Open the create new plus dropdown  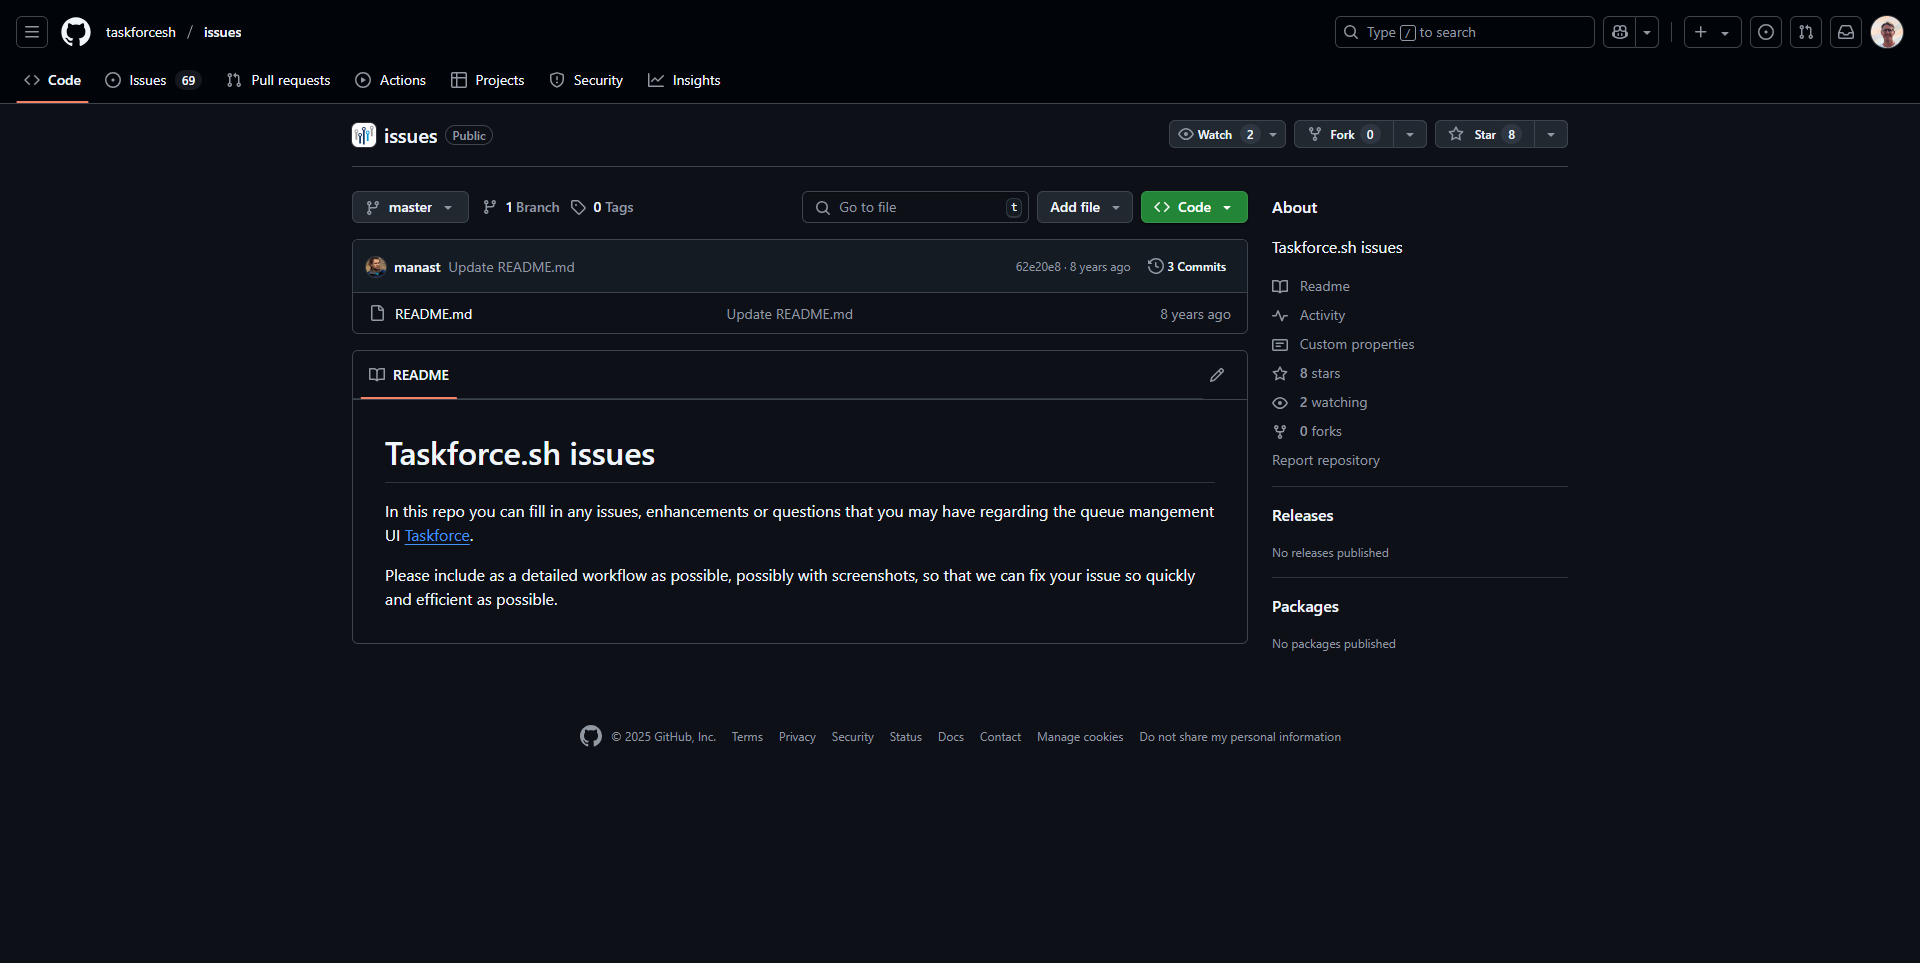click(1712, 32)
